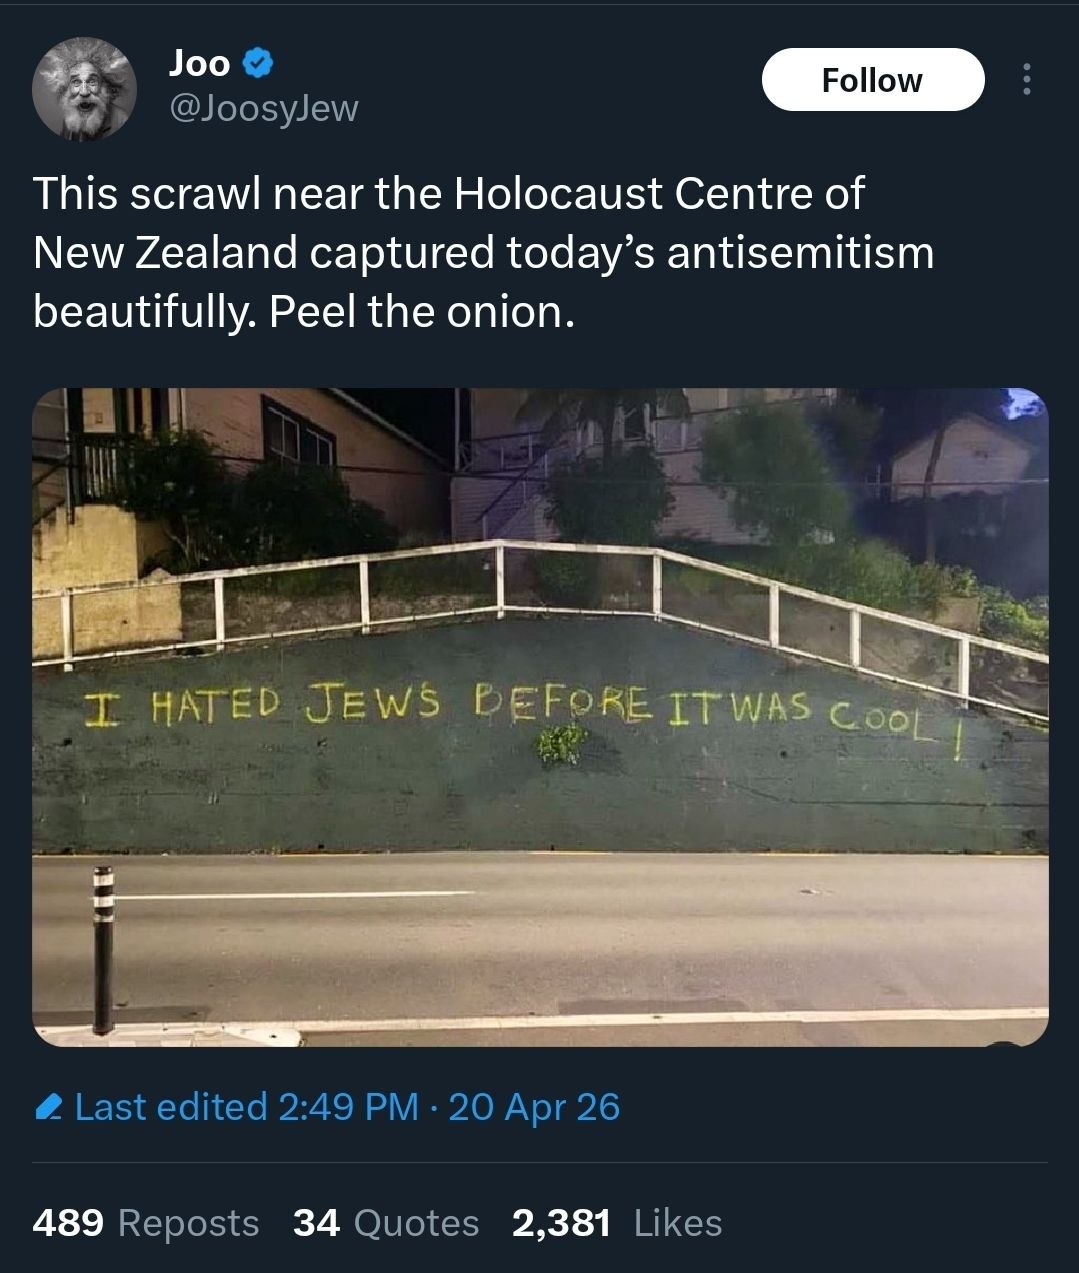The height and width of the screenshot is (1273, 1079).
Task: Show the 2,381 Likes list
Action: (616, 1222)
